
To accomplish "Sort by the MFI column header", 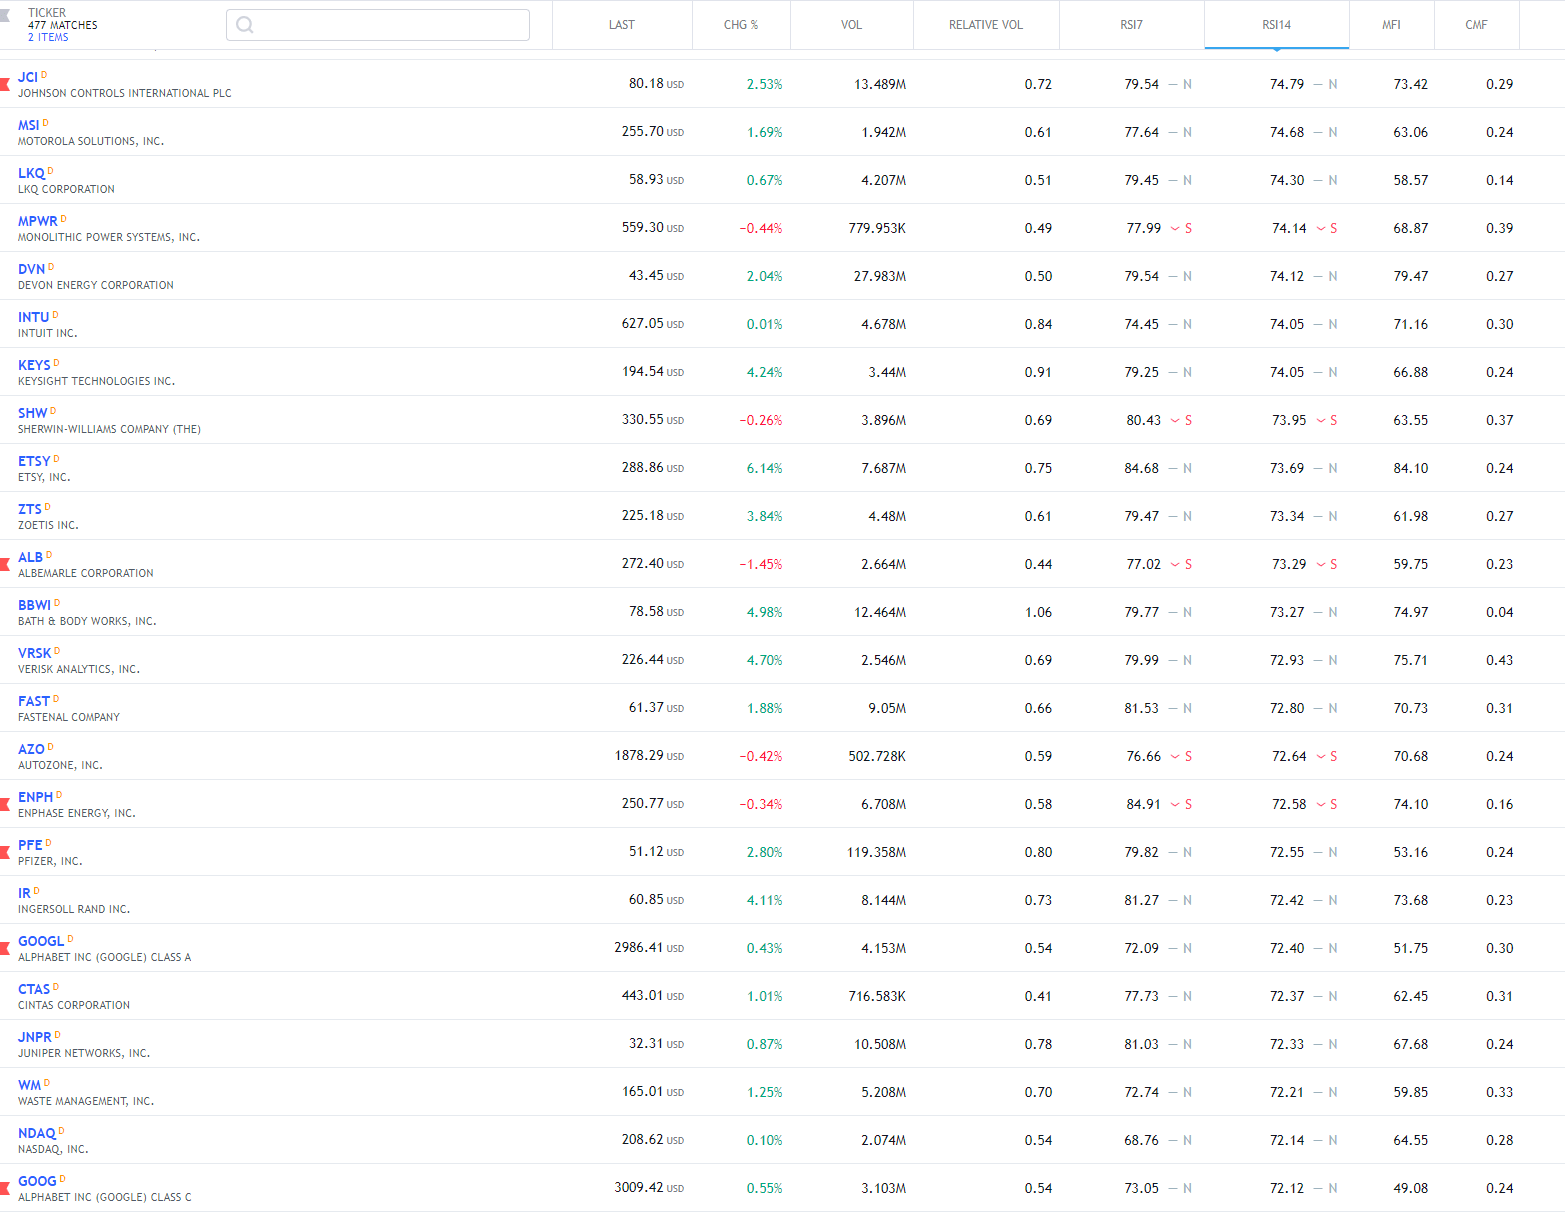I will tap(1391, 25).
